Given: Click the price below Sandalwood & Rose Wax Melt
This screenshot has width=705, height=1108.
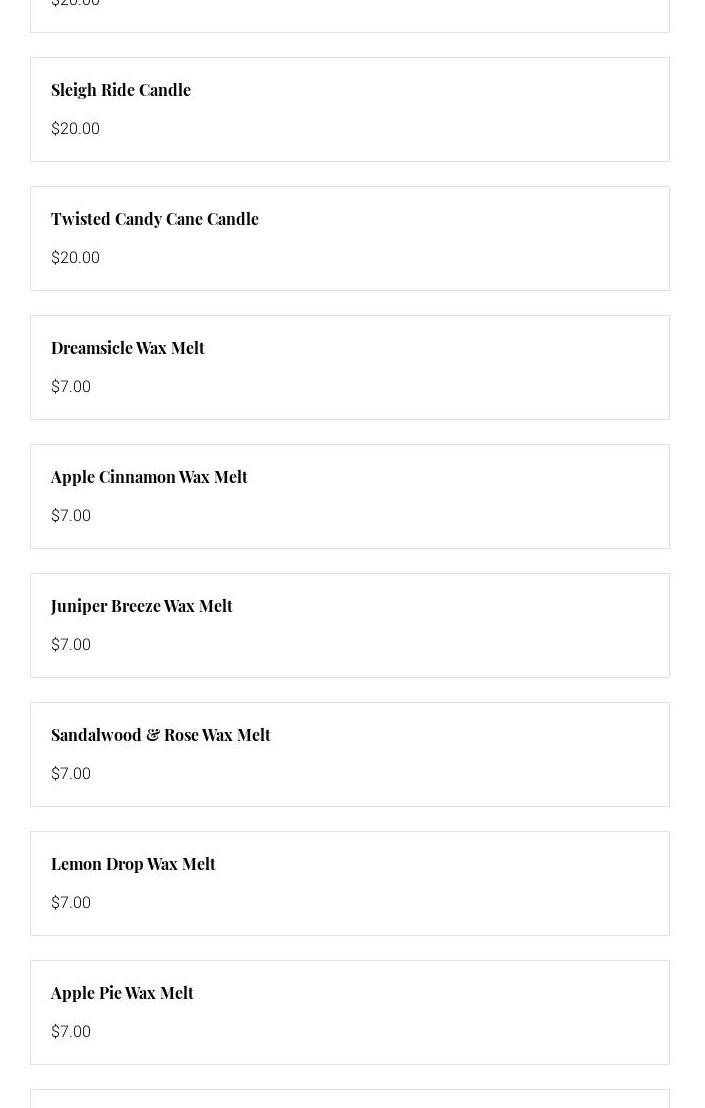Looking at the screenshot, I should pos(71,774).
